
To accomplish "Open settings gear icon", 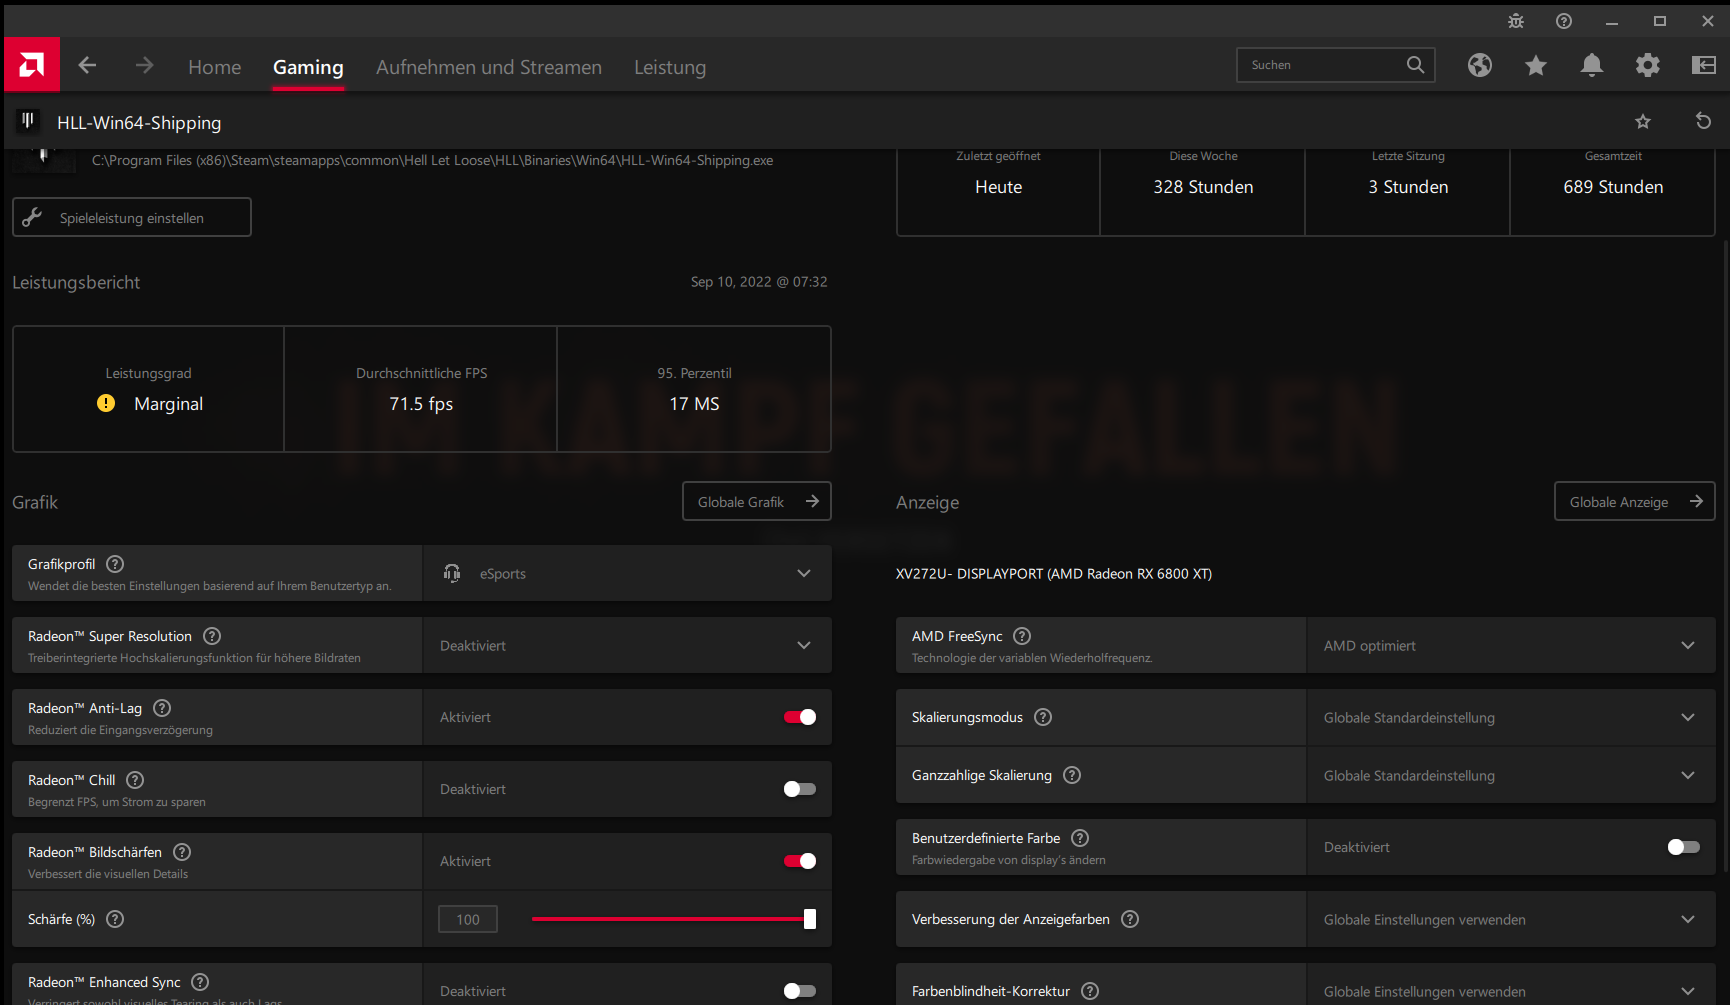I will [x=1648, y=65].
